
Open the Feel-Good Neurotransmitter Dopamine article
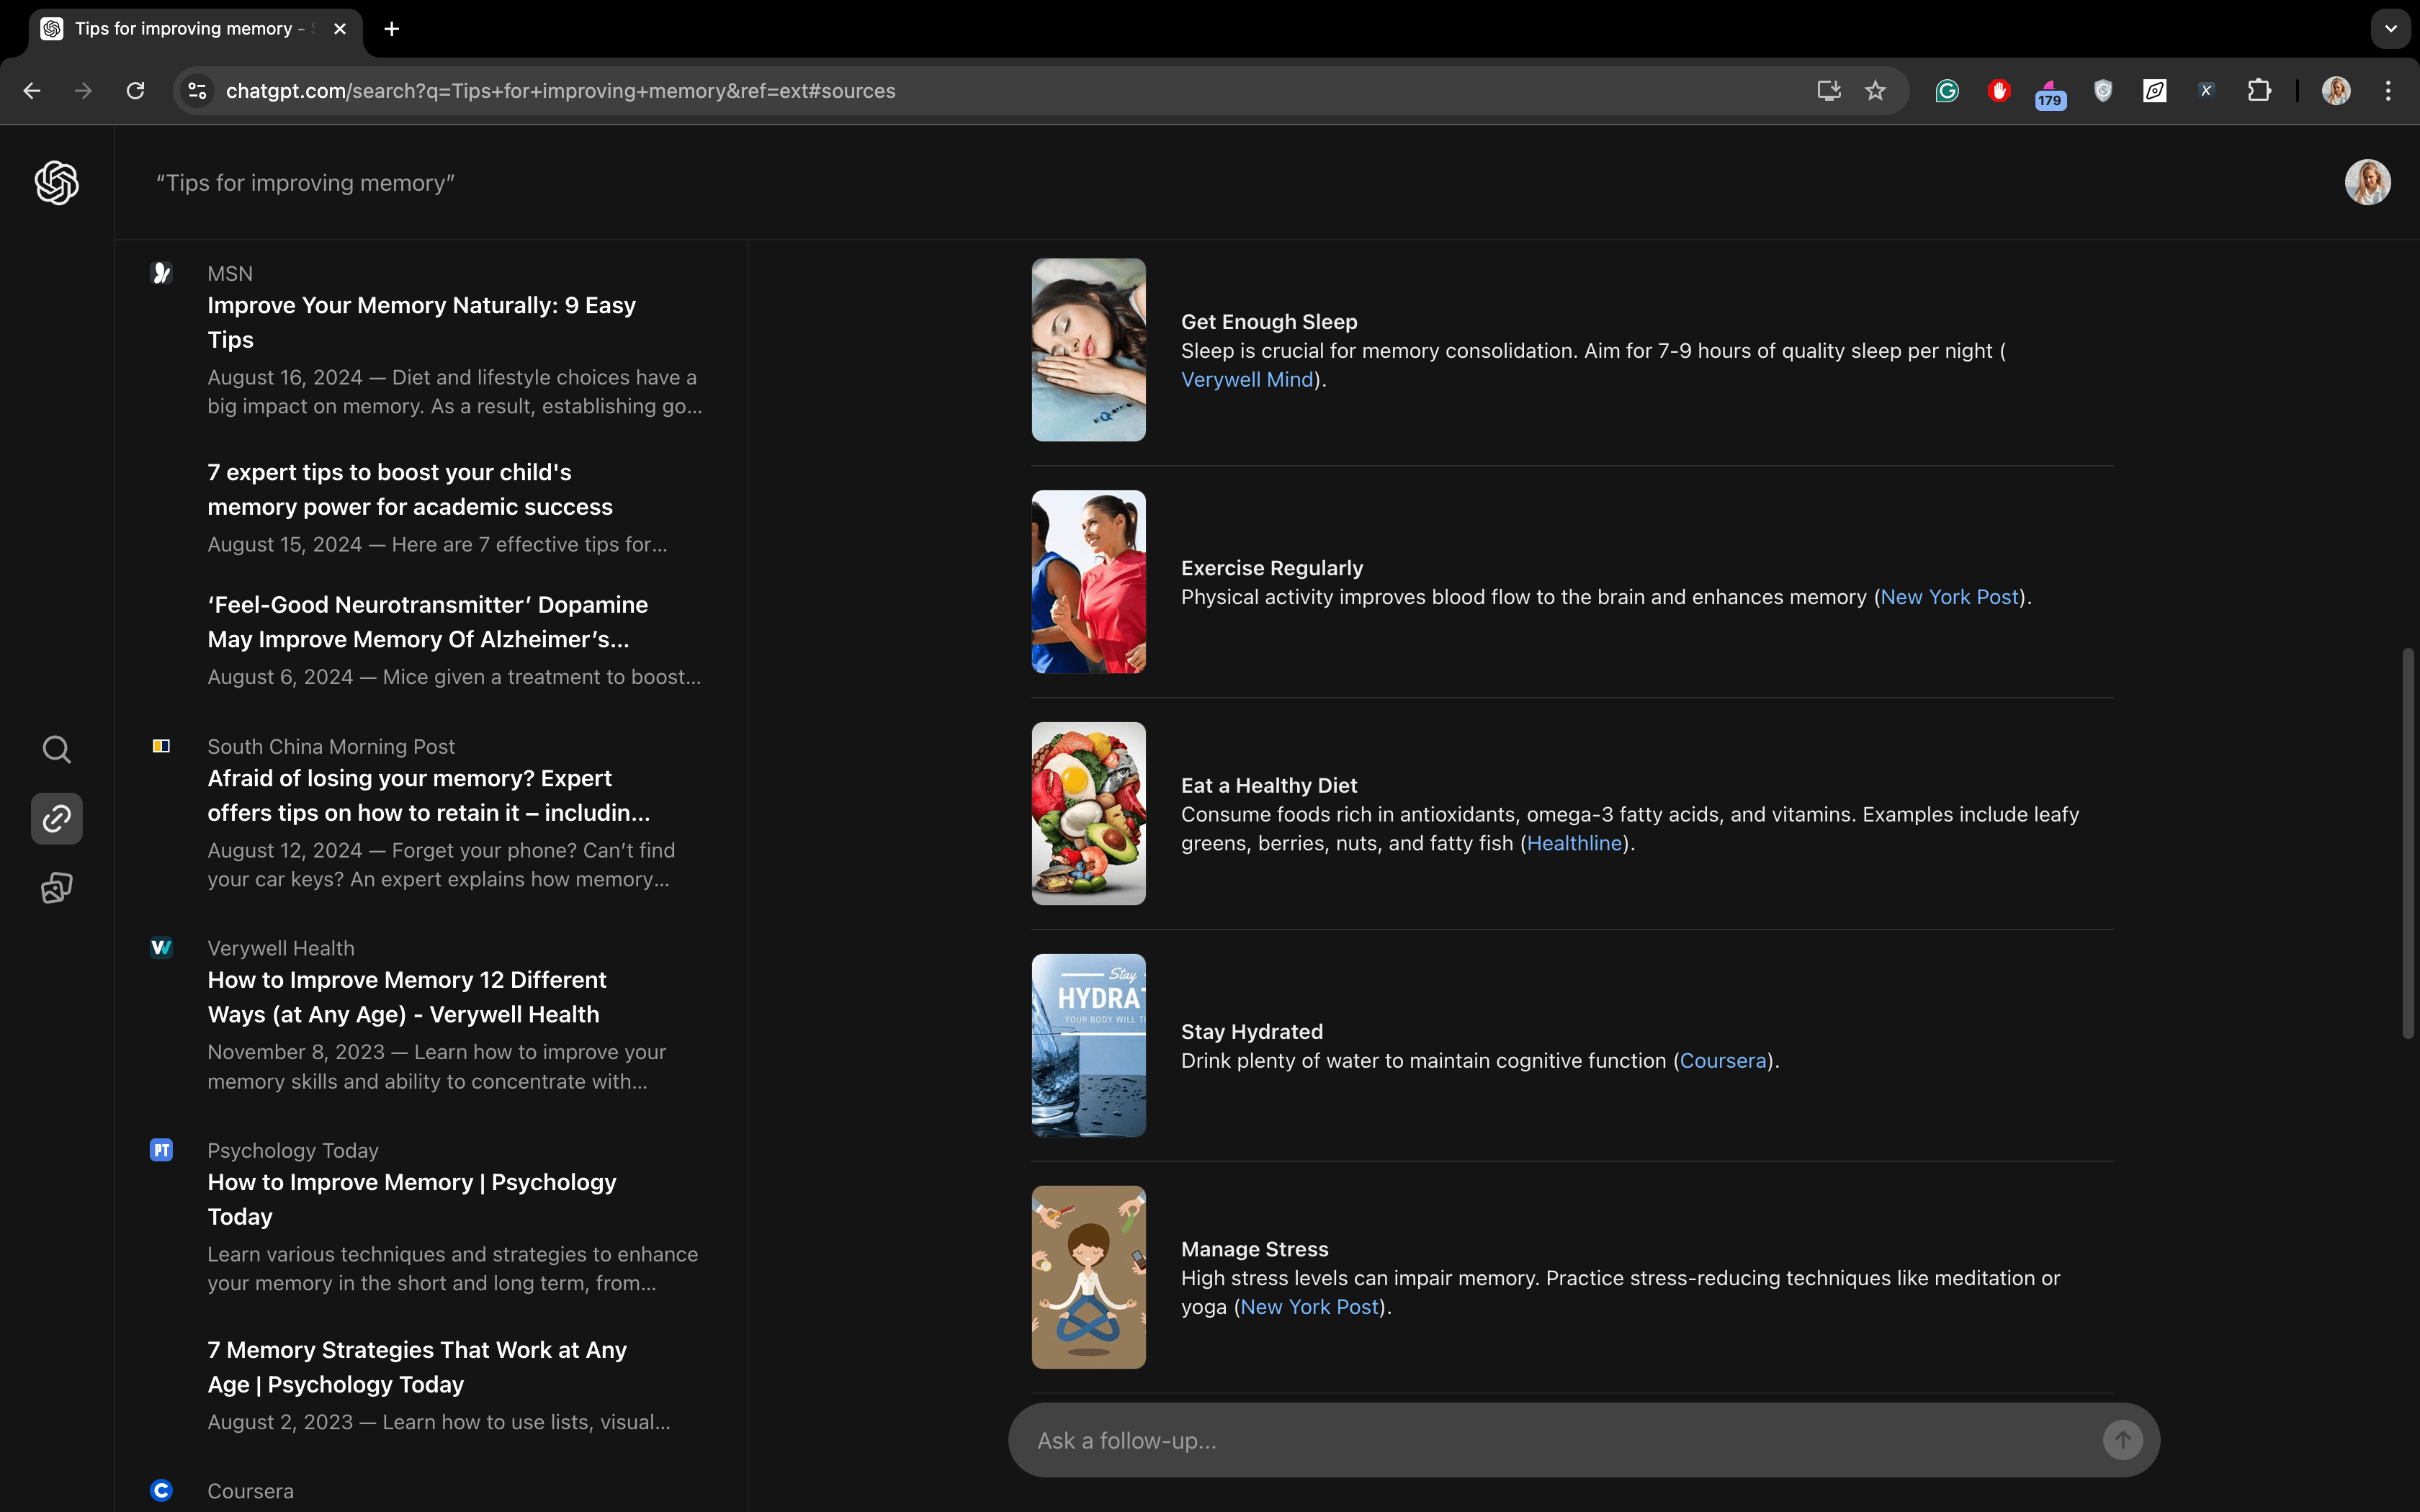[x=428, y=622]
